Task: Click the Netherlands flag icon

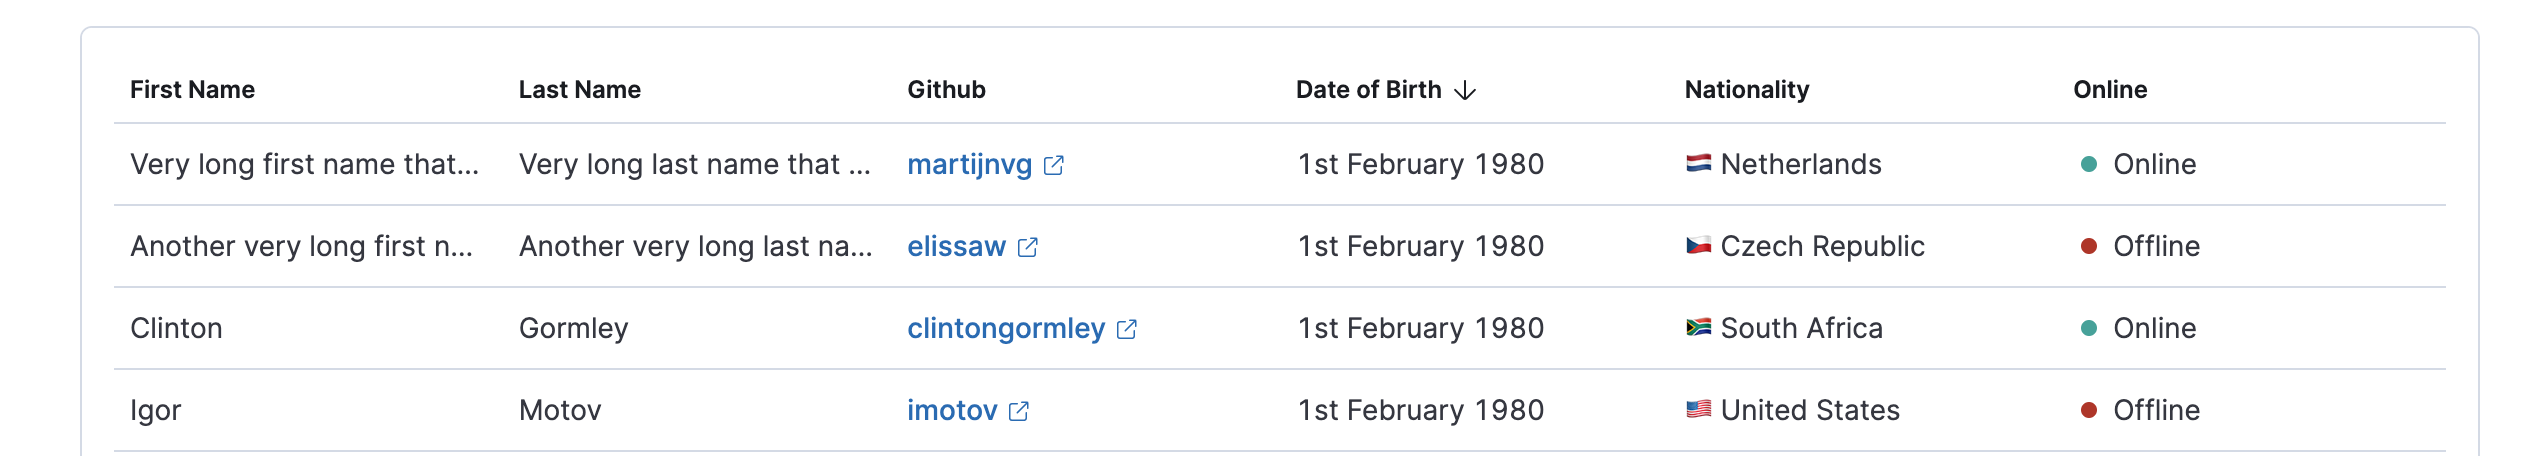Action: point(1698,163)
